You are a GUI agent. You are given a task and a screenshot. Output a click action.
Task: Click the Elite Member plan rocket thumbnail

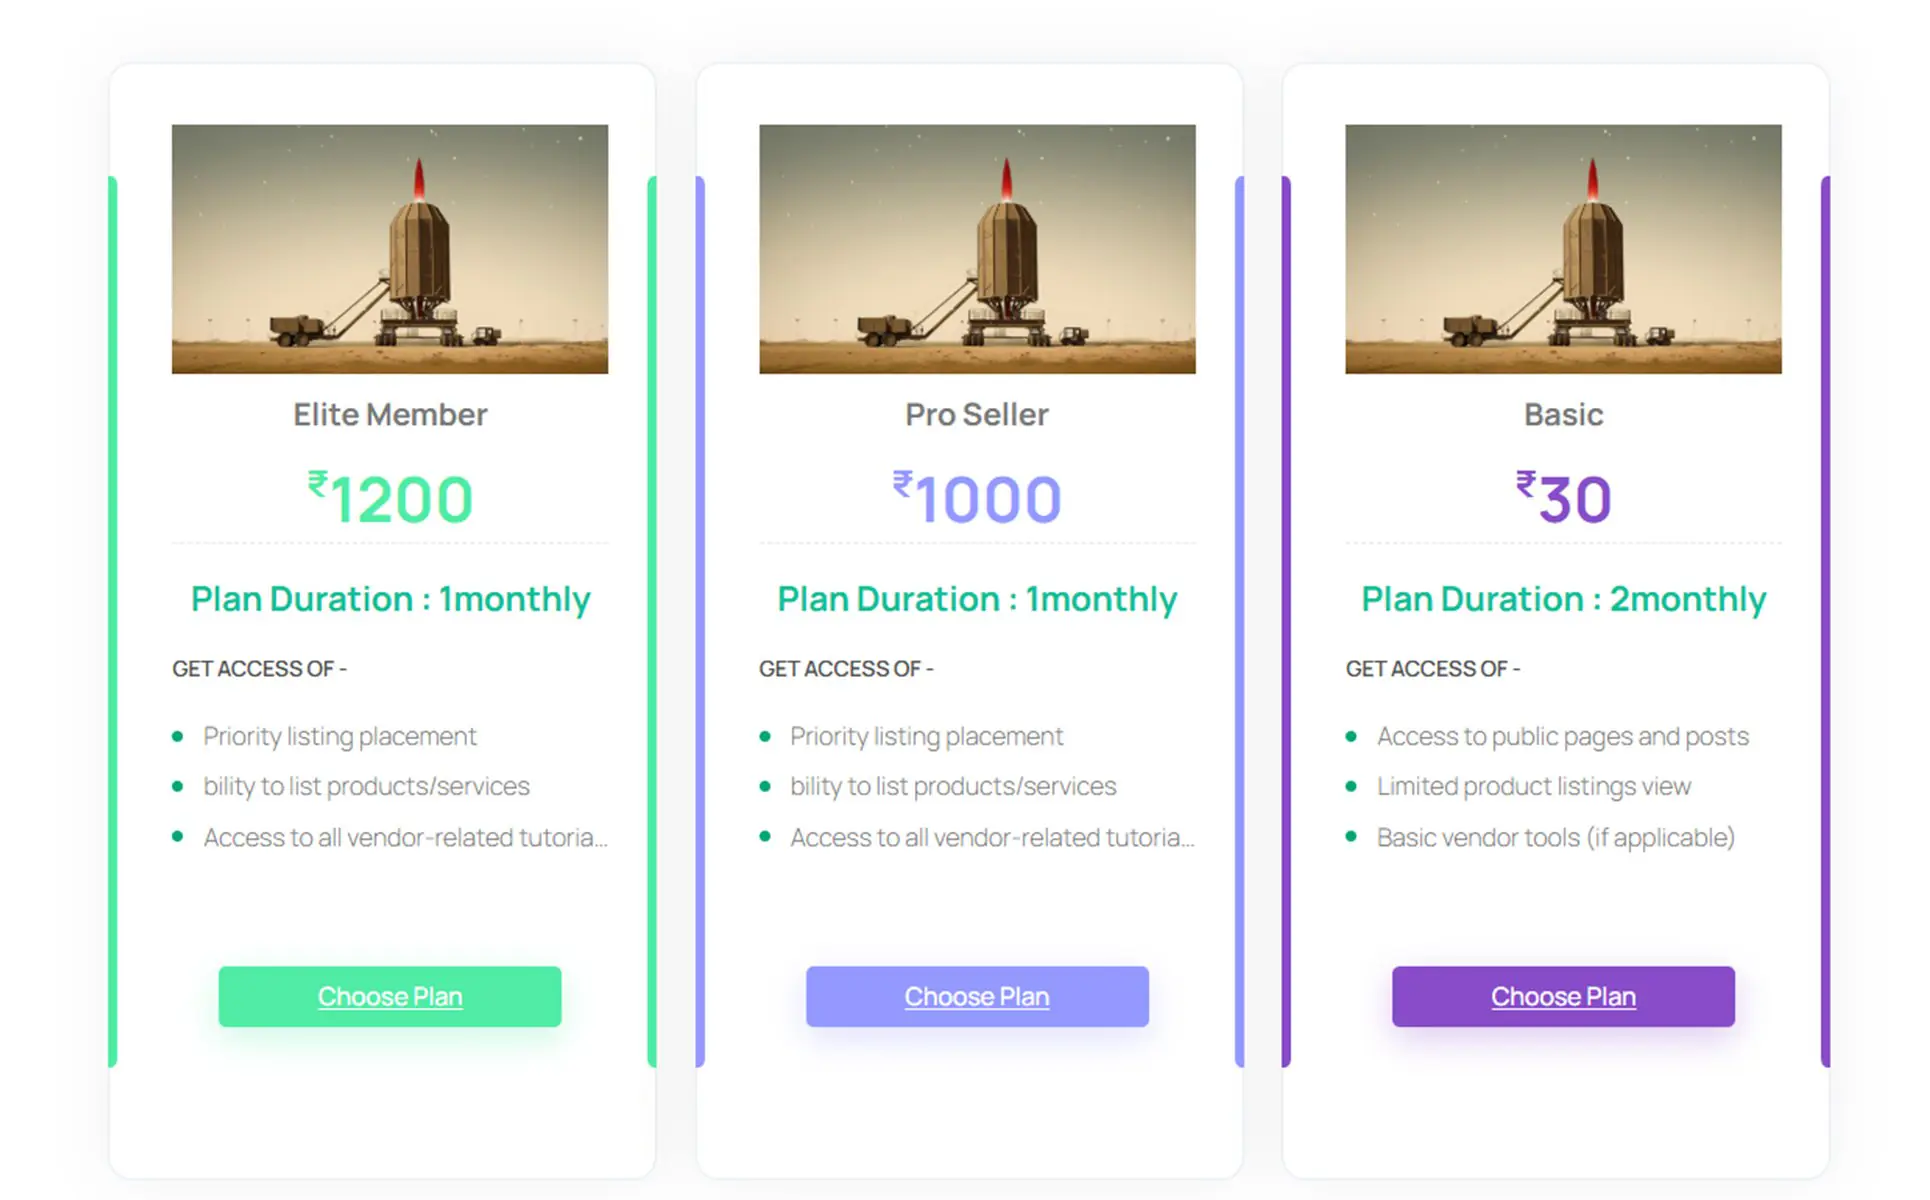389,248
